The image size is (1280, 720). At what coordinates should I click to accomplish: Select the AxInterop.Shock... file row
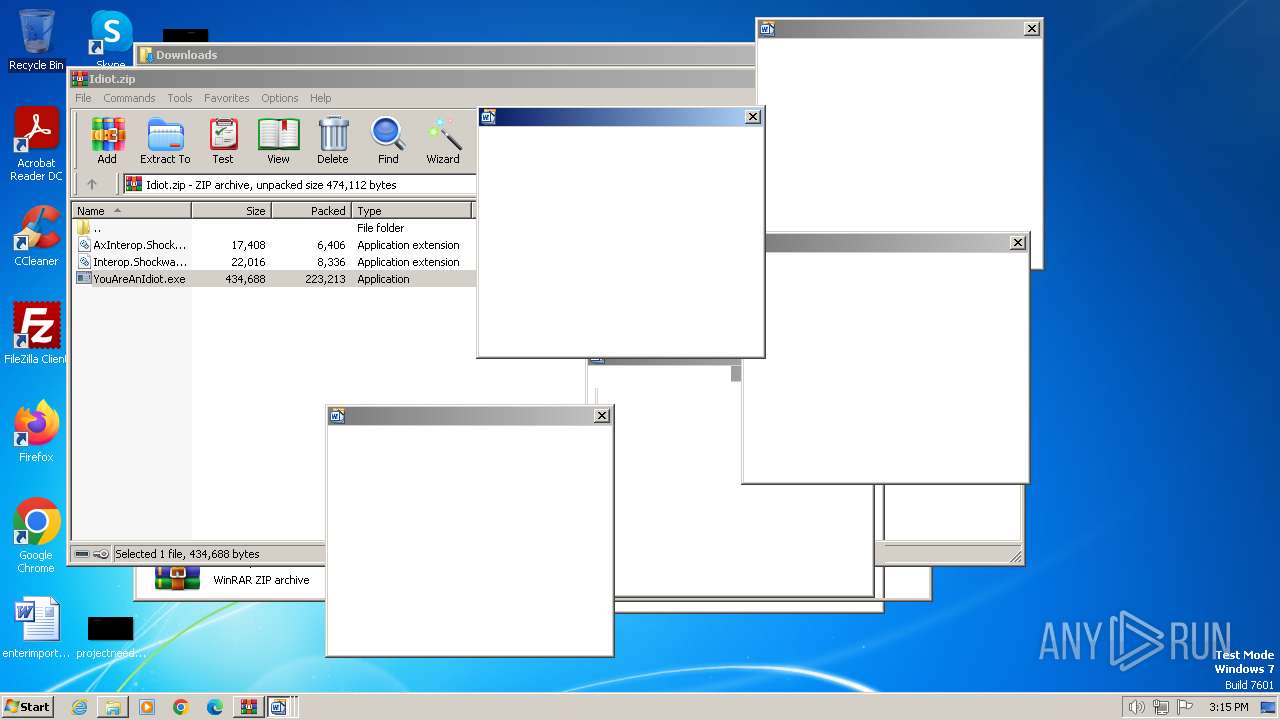(274, 245)
